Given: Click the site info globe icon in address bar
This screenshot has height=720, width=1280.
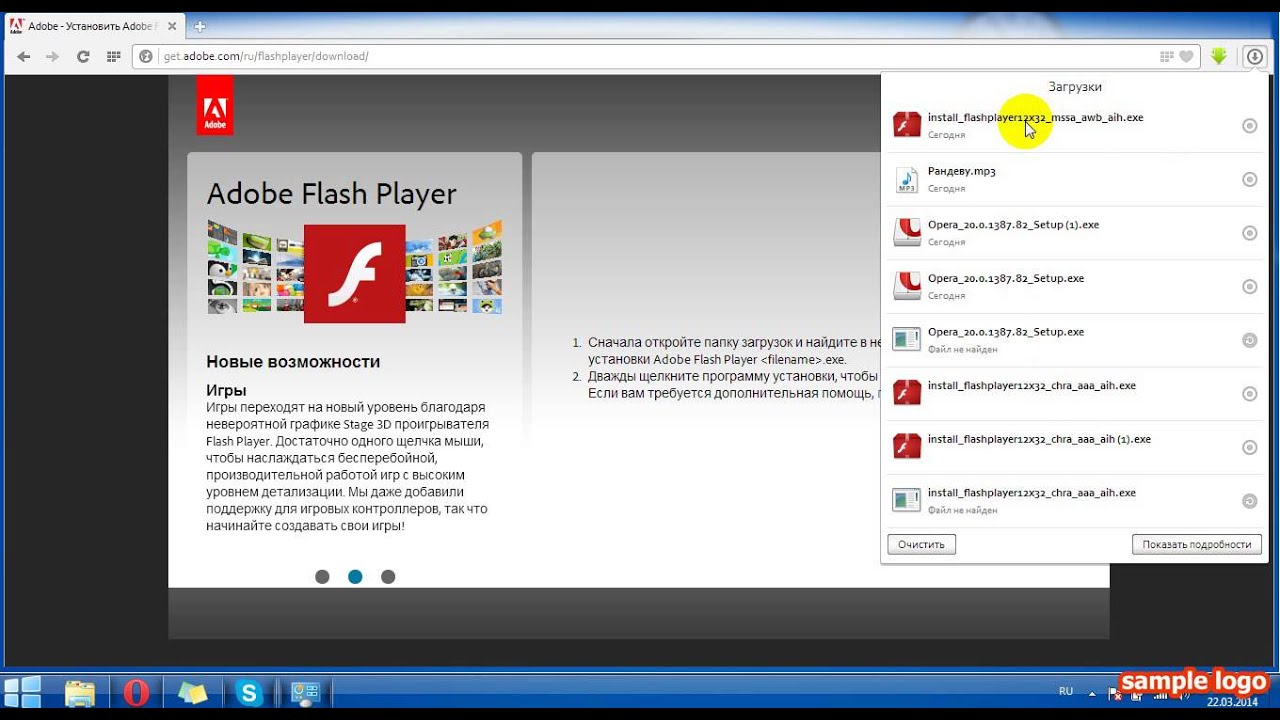Looking at the screenshot, I should pyautogui.click(x=146, y=56).
